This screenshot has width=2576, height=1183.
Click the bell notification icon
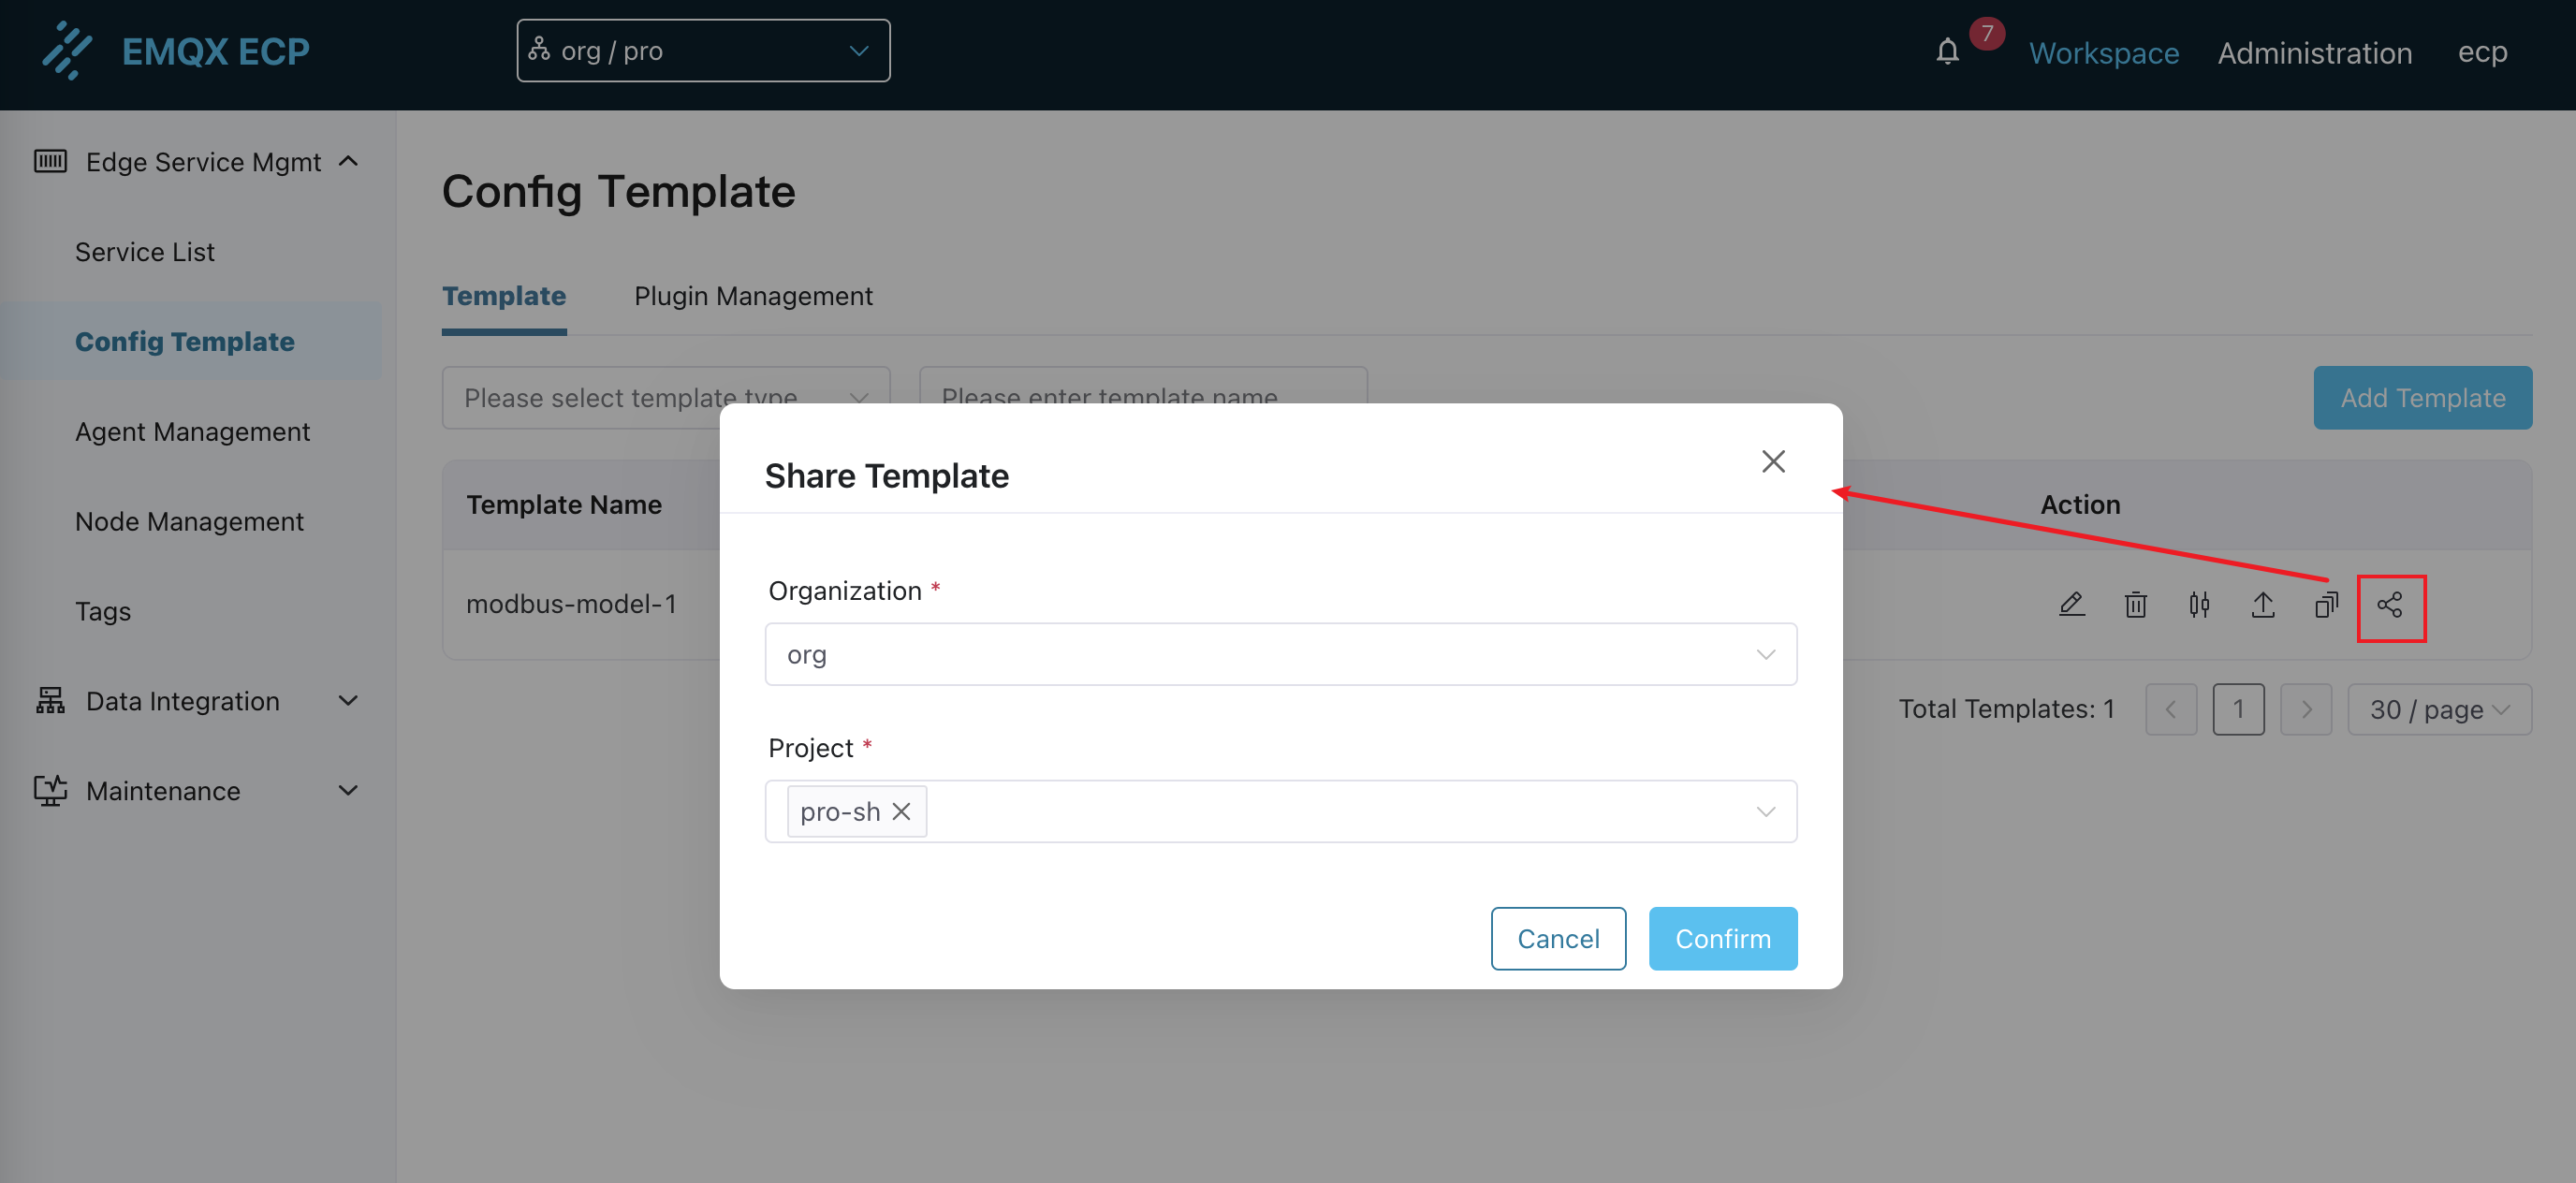[x=1947, y=52]
